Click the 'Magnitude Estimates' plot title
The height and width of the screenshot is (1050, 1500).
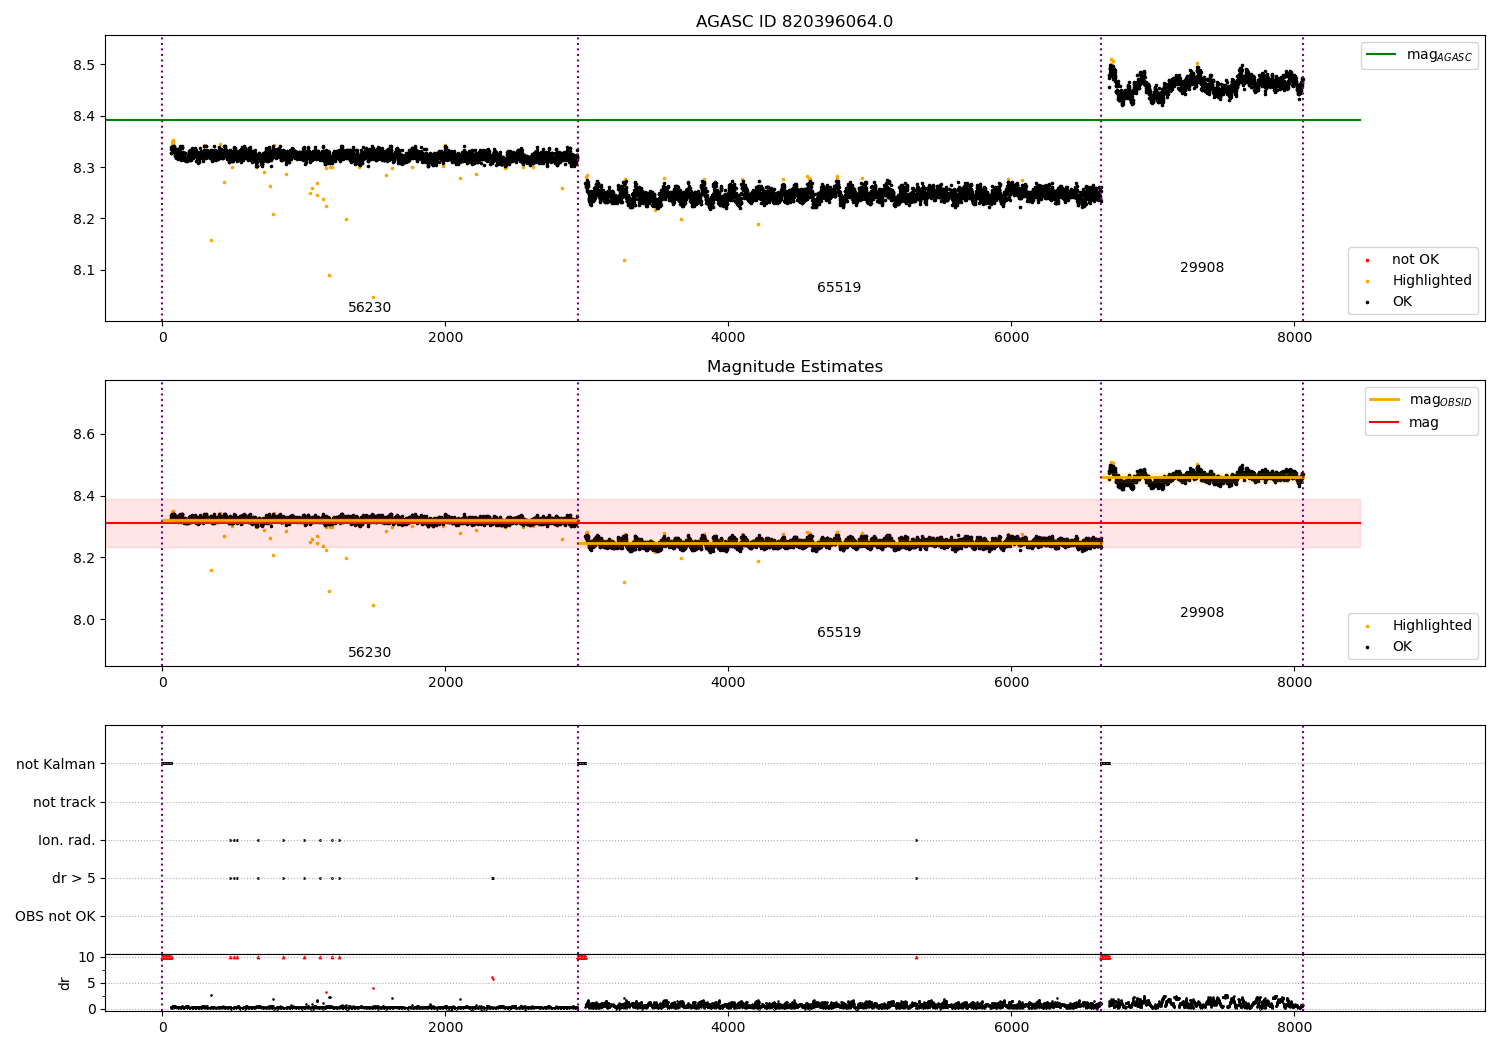[794, 367]
